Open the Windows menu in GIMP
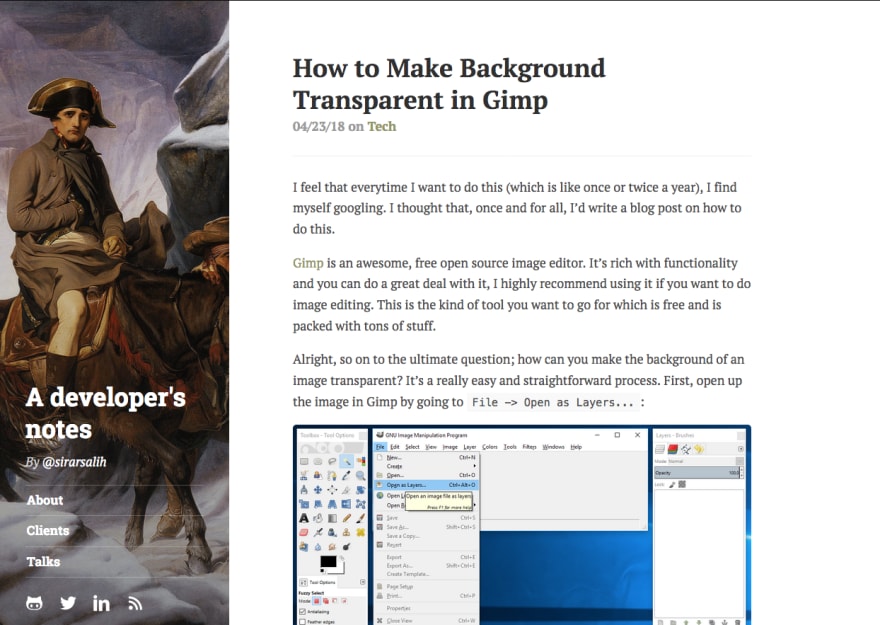 click(x=553, y=447)
